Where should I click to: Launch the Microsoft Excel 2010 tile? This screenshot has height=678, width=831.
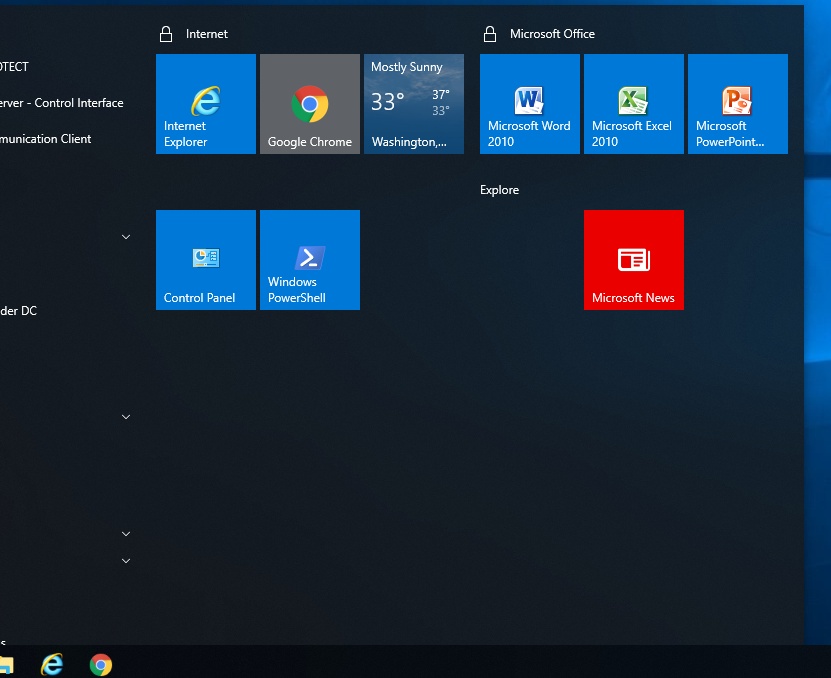633,104
